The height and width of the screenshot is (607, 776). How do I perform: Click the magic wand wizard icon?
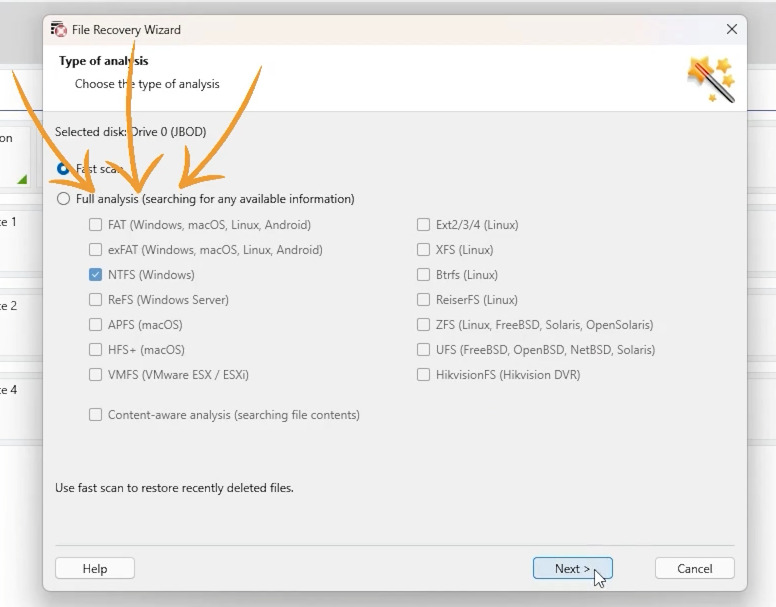pos(711,79)
